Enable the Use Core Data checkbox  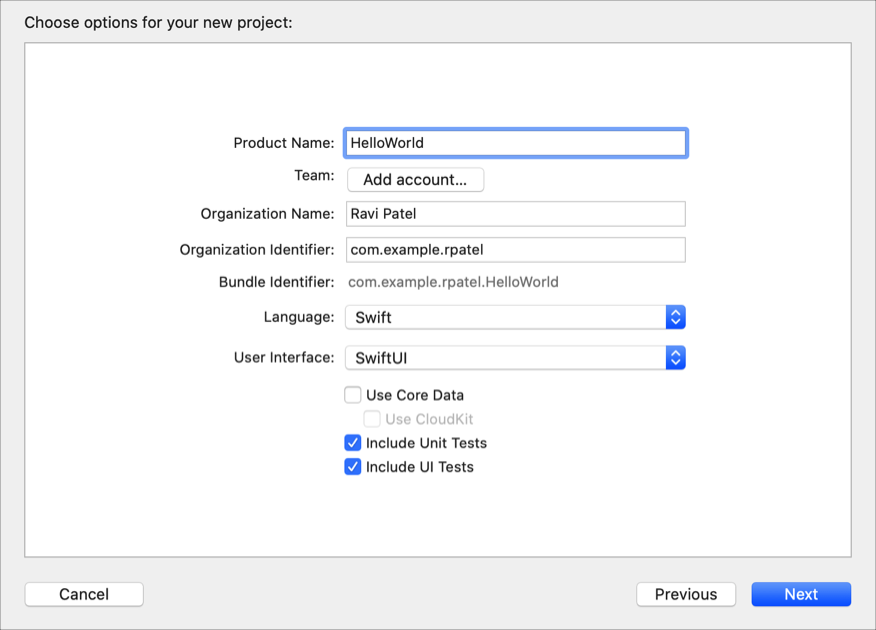click(x=353, y=395)
